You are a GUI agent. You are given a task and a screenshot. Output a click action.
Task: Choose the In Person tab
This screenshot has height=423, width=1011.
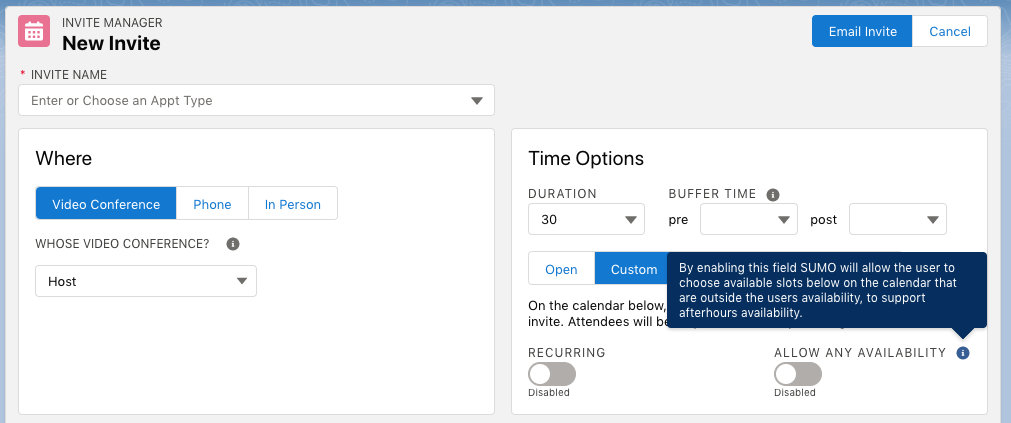(x=293, y=204)
